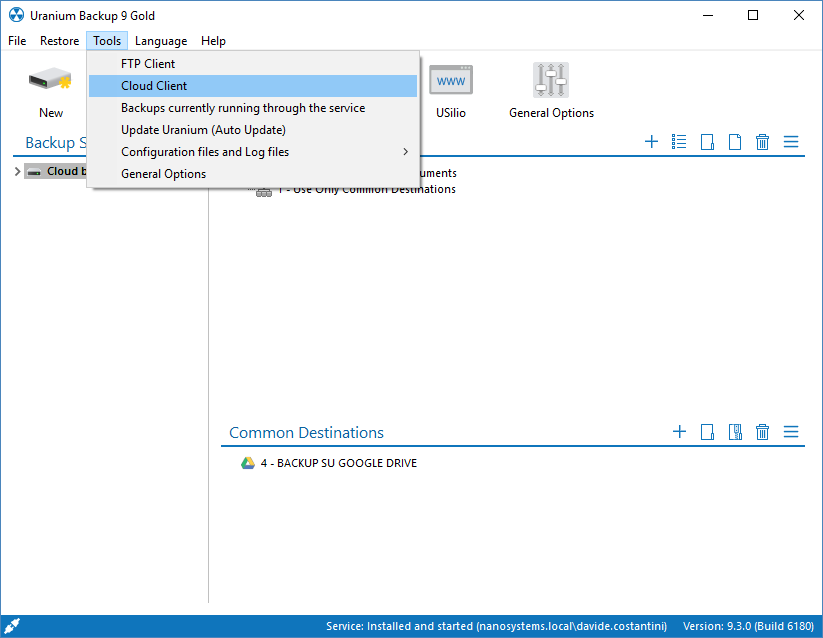Expand the Configuration files and Log files submenu arrow
823x638 pixels.
pyautogui.click(x=405, y=152)
